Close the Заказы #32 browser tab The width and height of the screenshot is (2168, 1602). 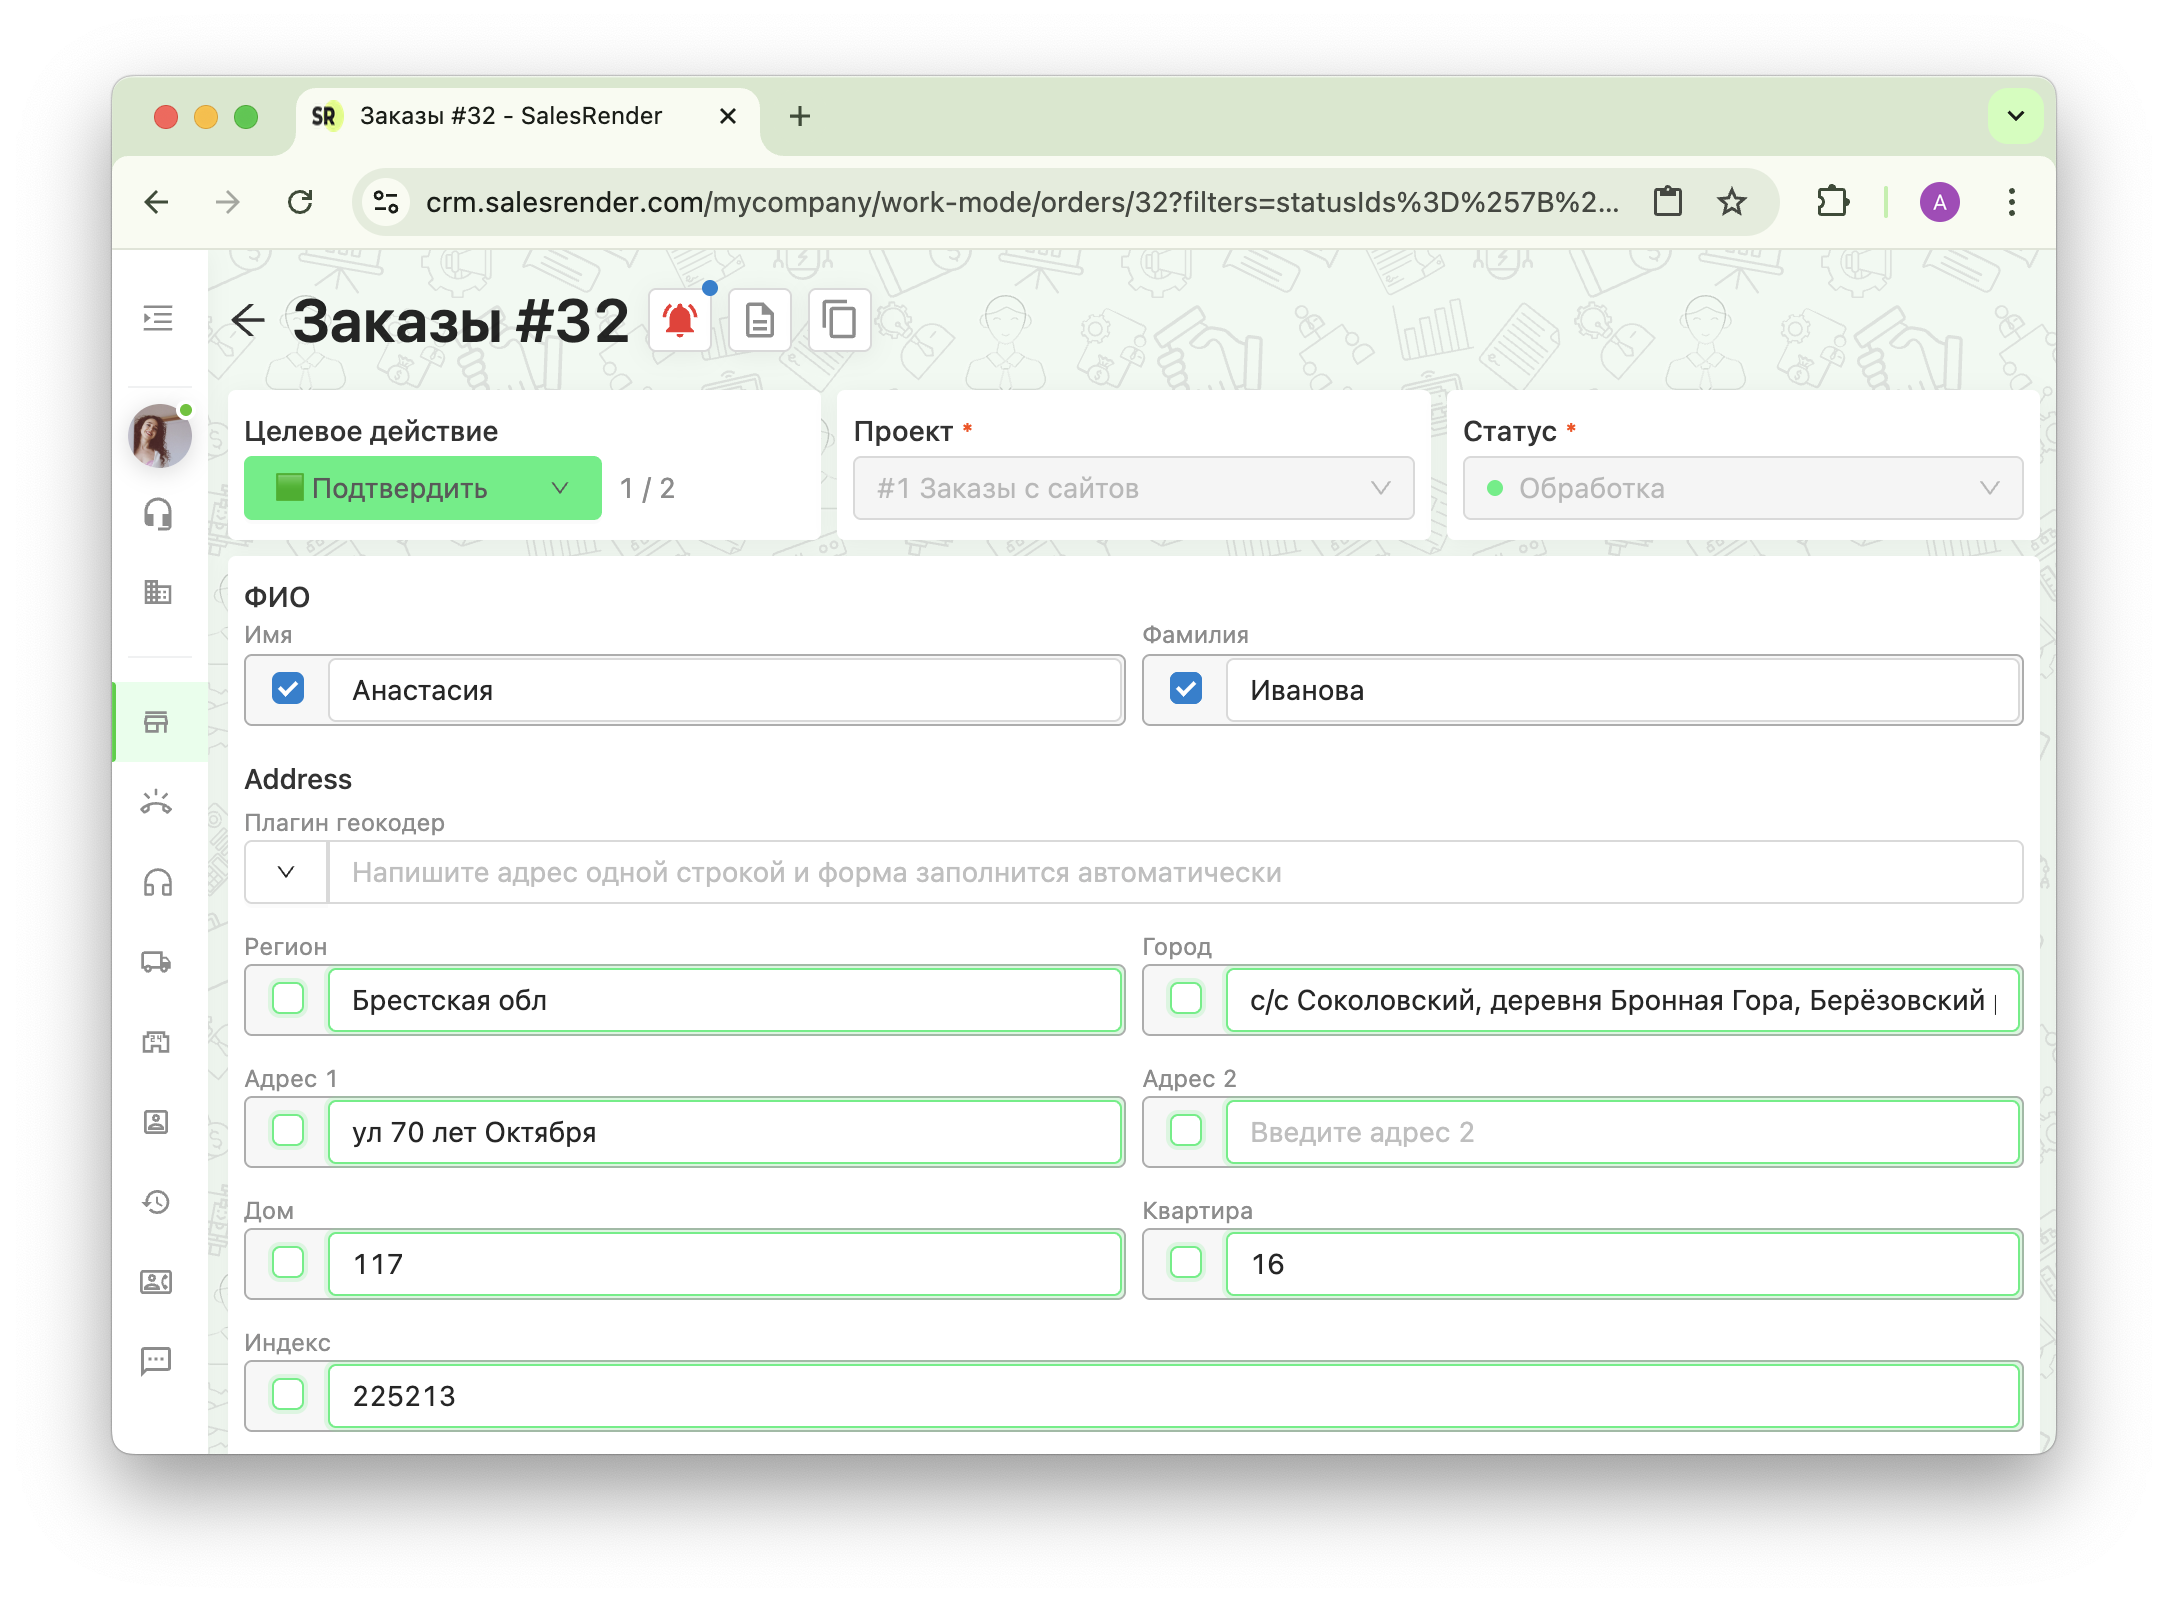pos(728,116)
